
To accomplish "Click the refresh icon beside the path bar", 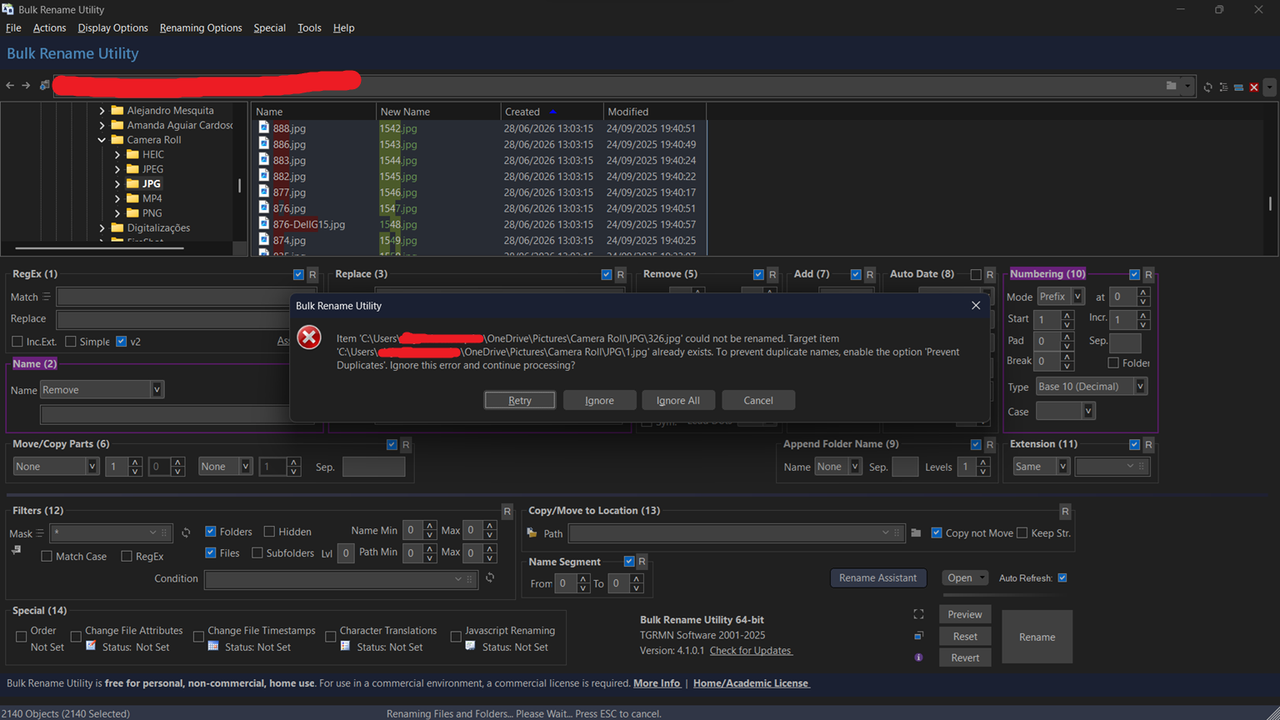I will click(x=1207, y=87).
